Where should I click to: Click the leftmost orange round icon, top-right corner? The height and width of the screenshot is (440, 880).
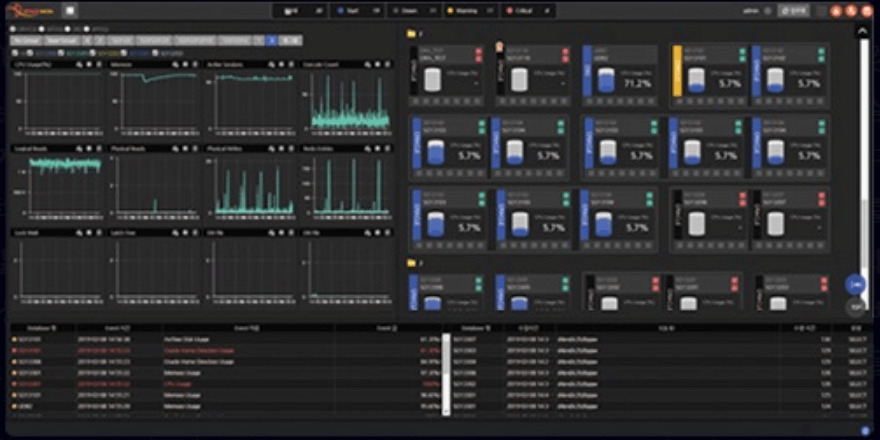(x=836, y=11)
